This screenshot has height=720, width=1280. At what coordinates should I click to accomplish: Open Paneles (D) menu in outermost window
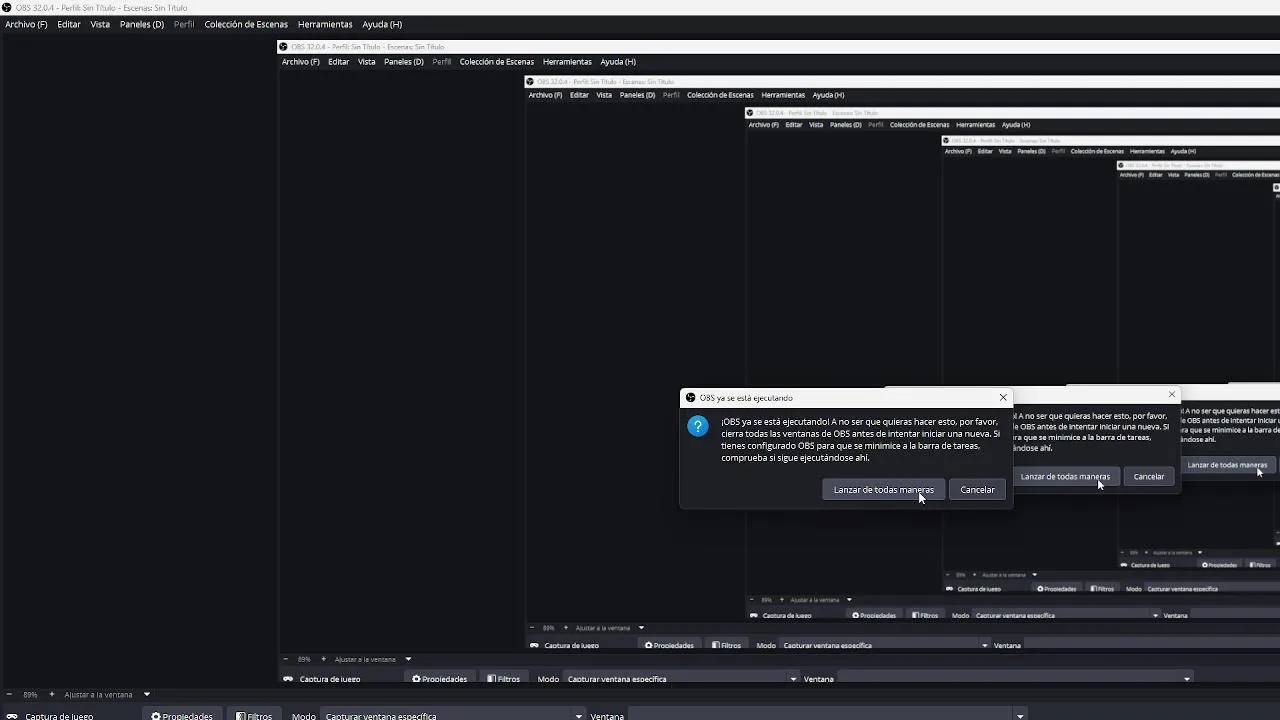pos(142,24)
